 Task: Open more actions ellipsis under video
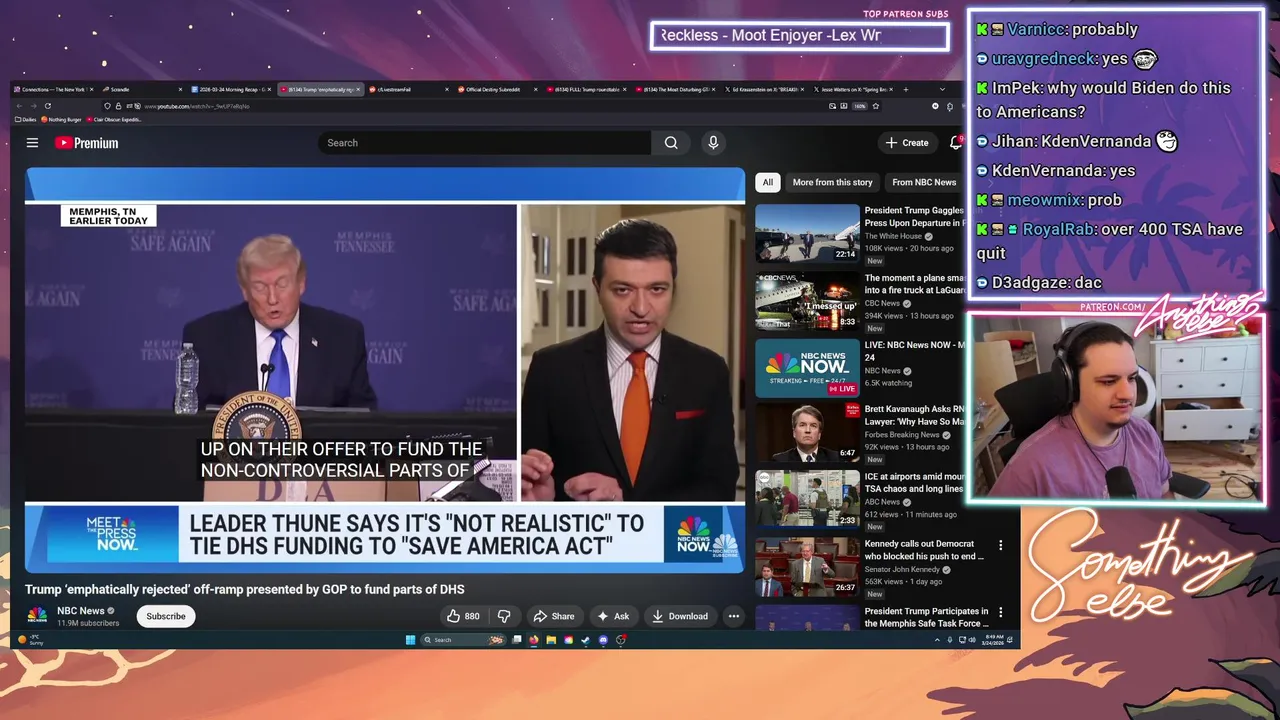[734, 616]
